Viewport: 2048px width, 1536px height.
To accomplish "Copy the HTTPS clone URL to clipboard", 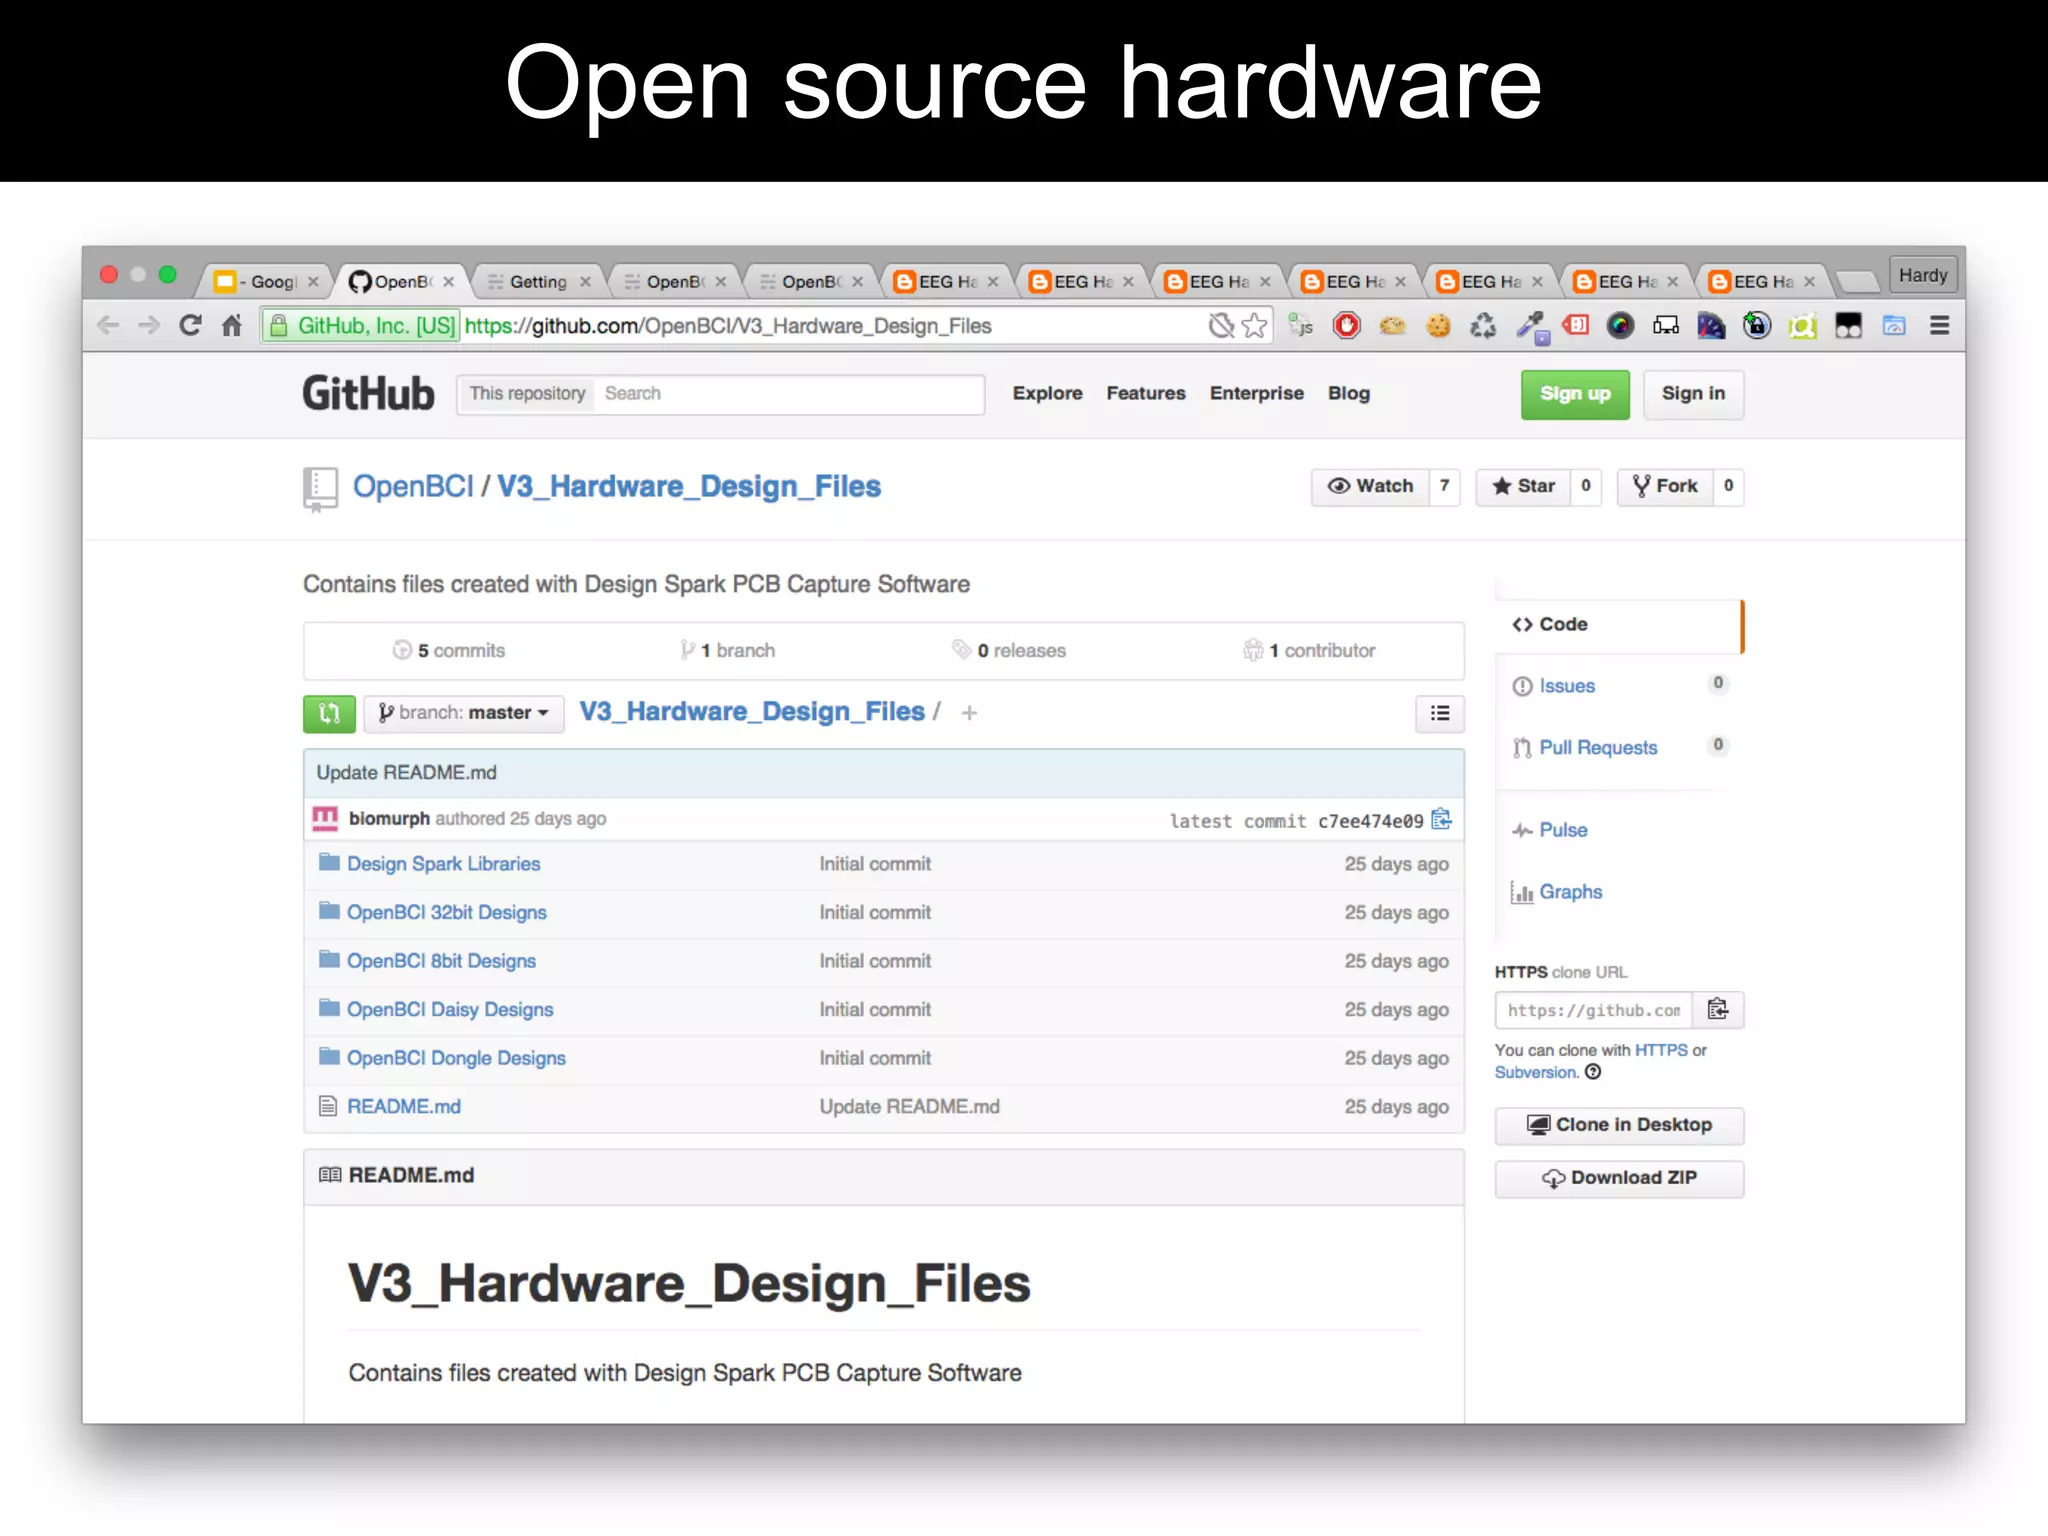I will coord(1717,1009).
